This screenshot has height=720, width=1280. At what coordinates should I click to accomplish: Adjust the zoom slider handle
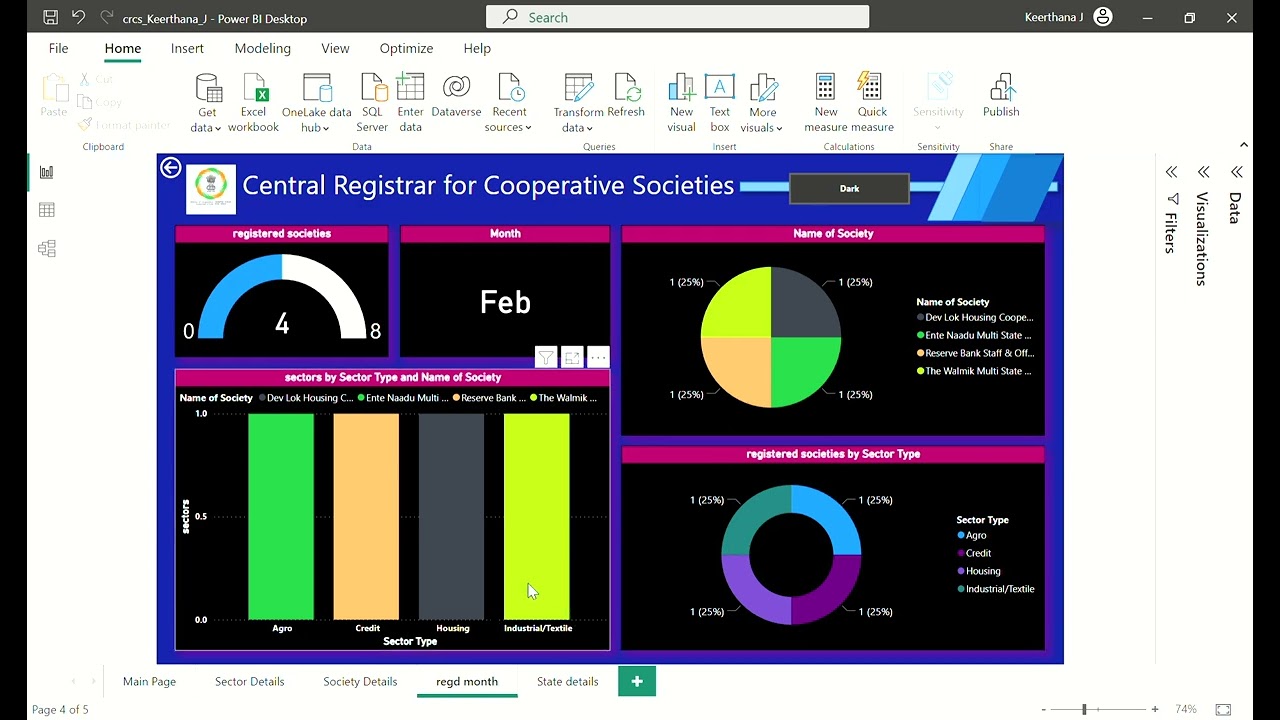coord(1084,709)
